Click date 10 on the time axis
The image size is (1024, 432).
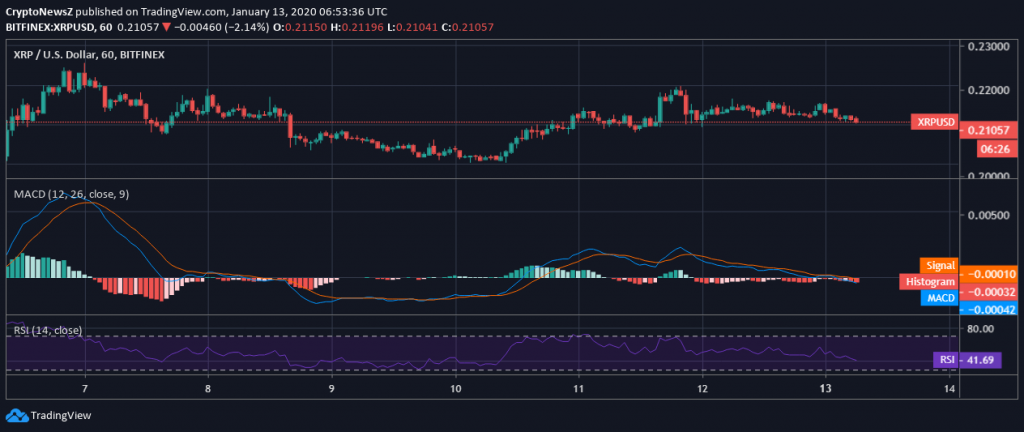(456, 389)
